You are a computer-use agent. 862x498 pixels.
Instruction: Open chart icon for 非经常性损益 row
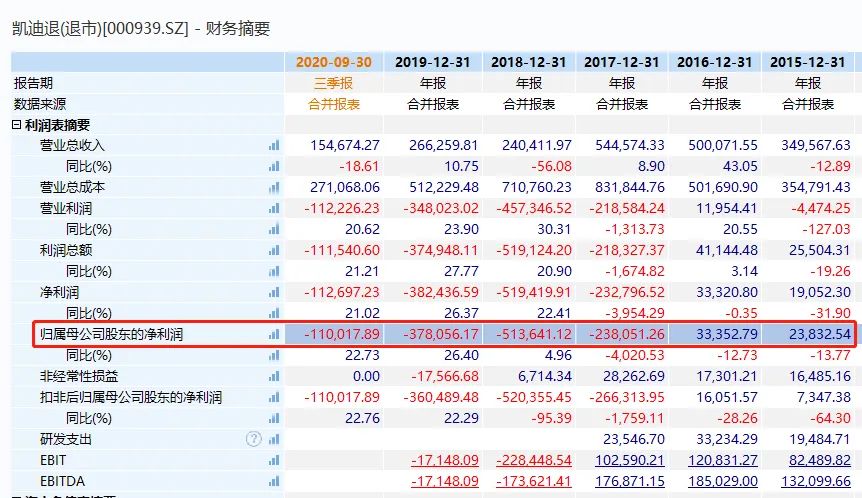(x=274, y=377)
